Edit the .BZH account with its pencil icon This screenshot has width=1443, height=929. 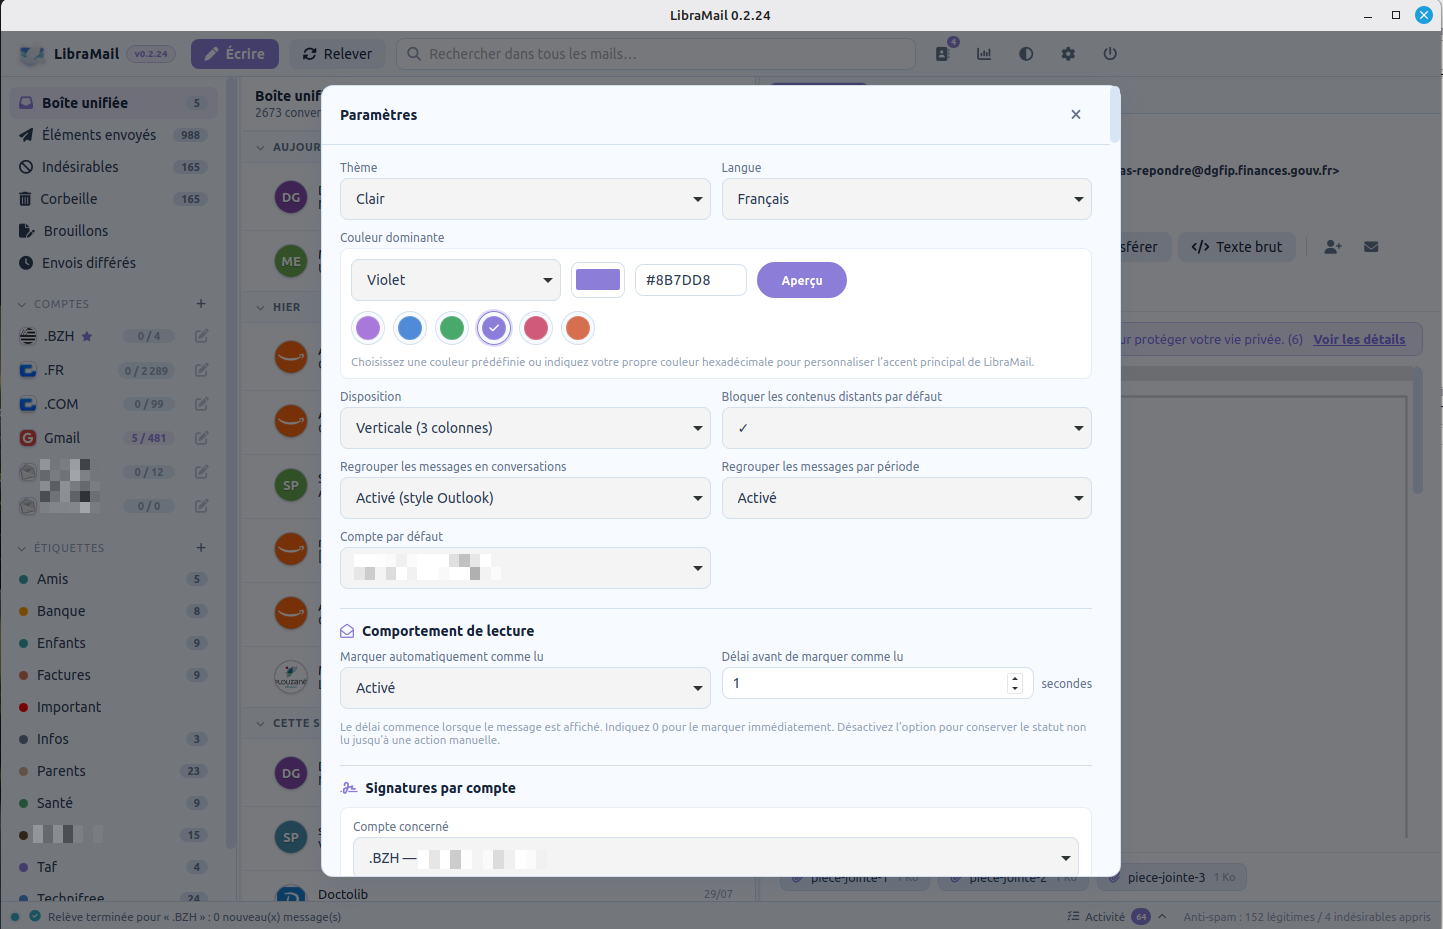(201, 336)
